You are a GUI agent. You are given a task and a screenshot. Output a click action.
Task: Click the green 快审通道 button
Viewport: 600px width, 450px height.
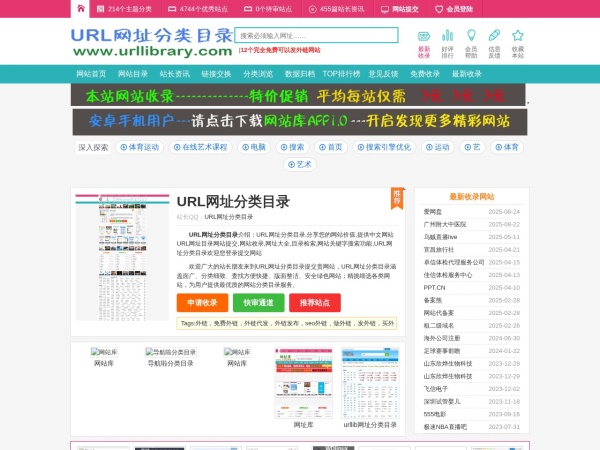pos(259,303)
